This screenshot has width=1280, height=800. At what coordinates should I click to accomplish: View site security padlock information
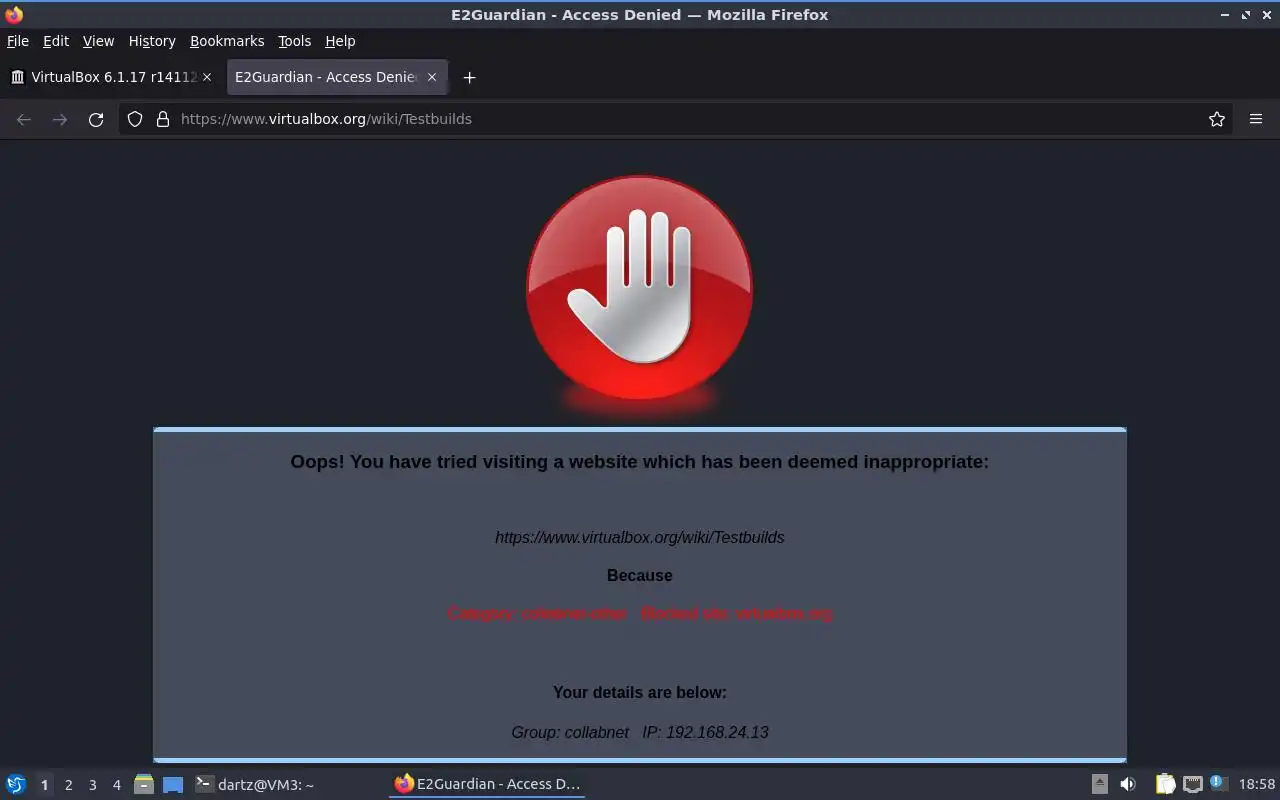(163, 119)
